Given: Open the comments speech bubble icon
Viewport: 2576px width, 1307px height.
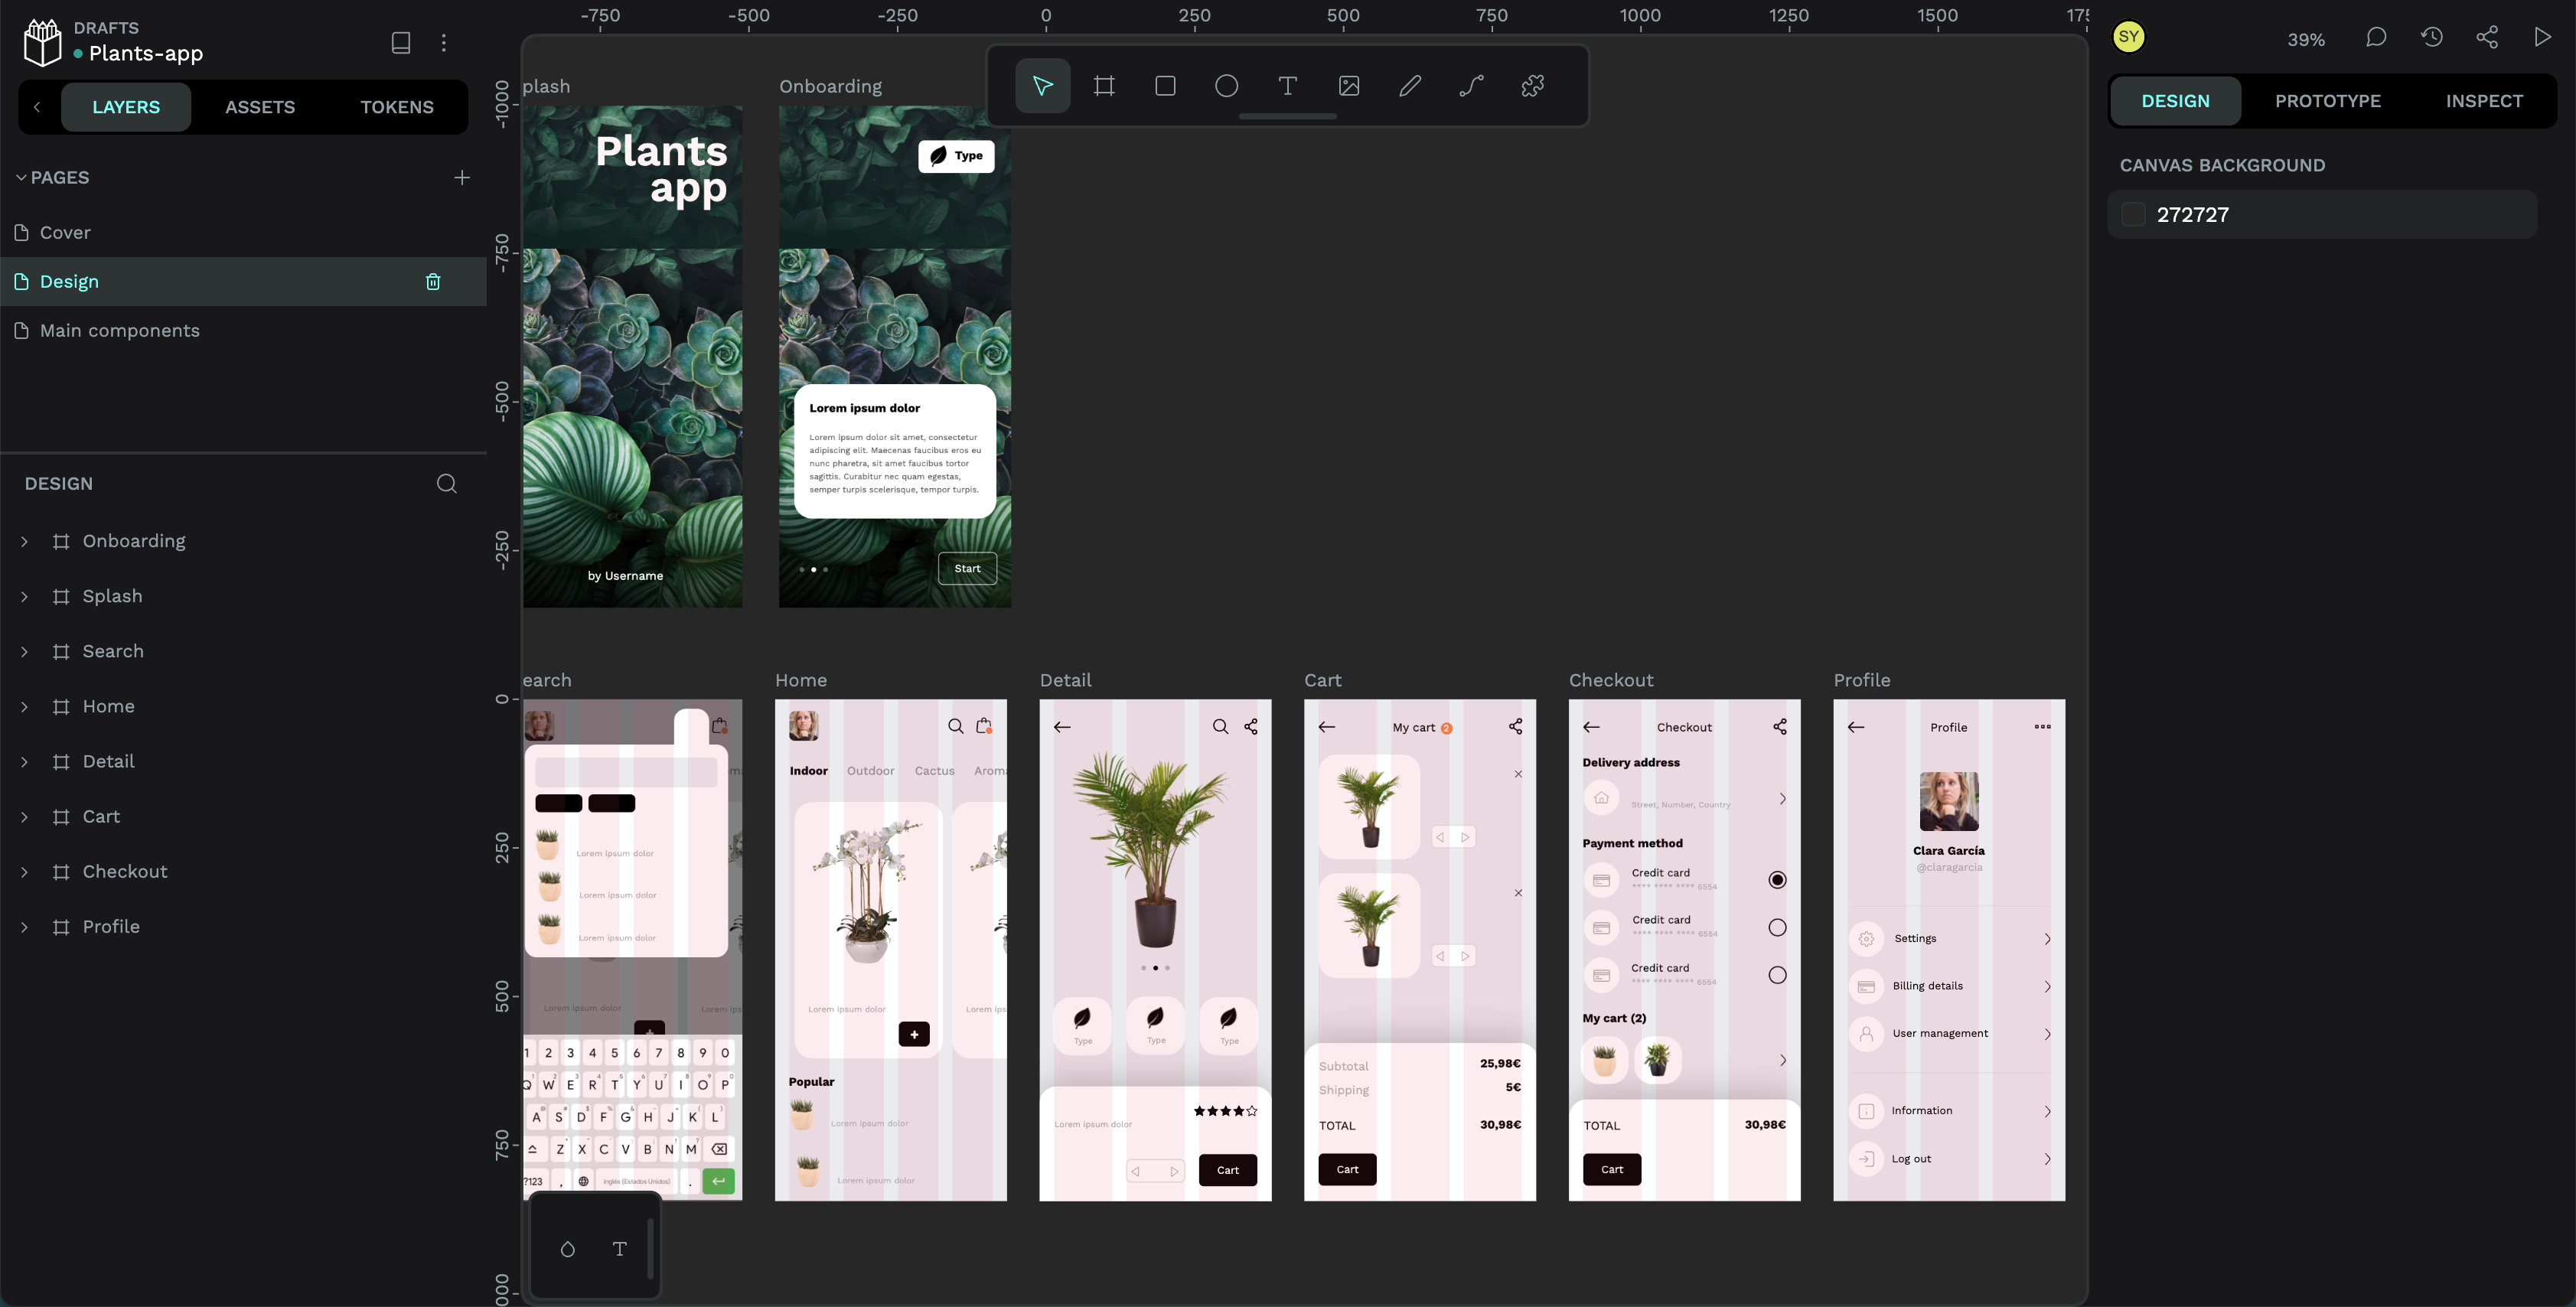Looking at the screenshot, I should point(2375,38).
